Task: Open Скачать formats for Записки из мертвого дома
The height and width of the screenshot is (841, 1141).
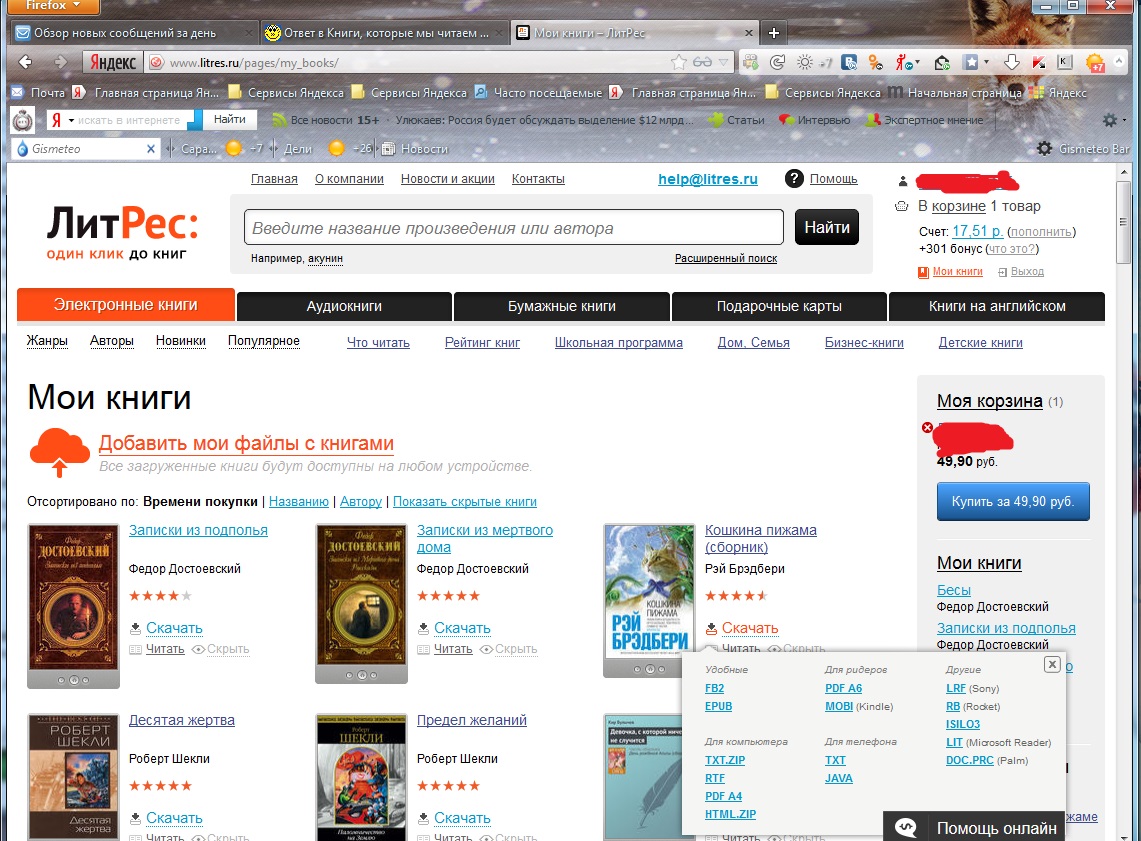Action: coord(462,628)
